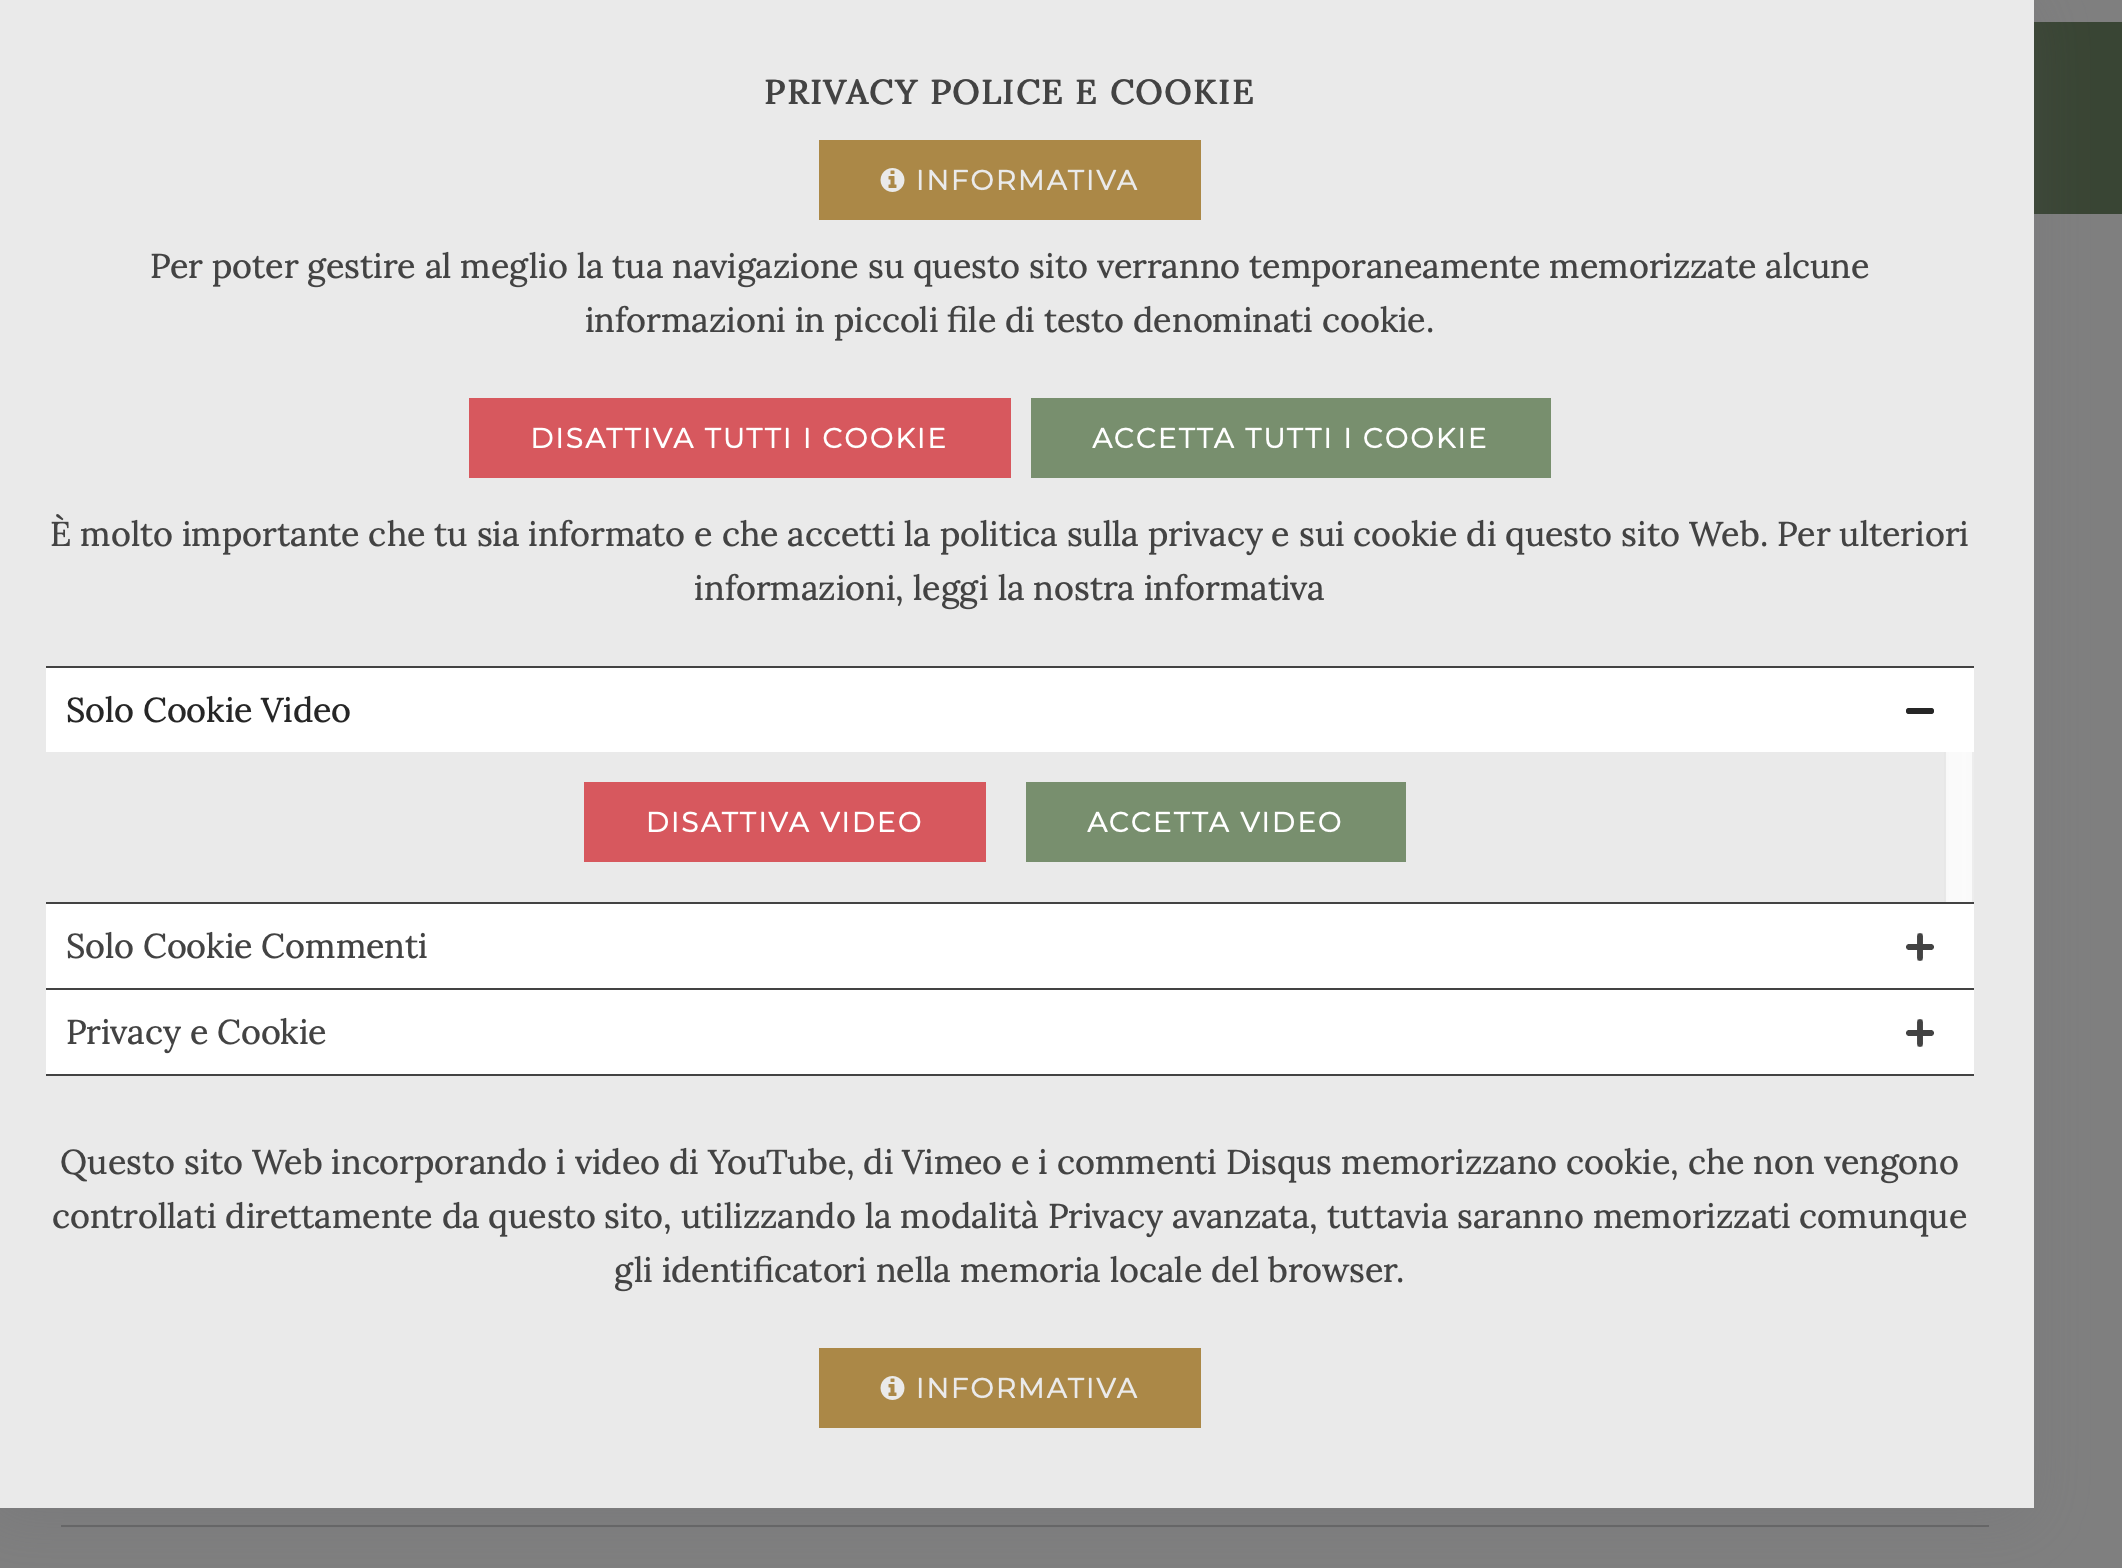Screen dimensions: 2122x1568
Task: Click the Privacy Police e Cookie heading
Action: point(1009,92)
